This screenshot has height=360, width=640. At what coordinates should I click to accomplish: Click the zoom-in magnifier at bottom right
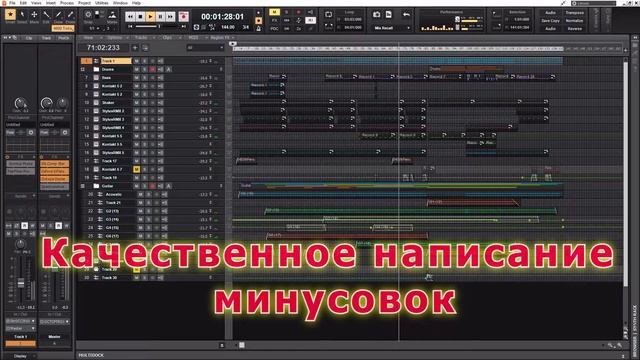620,346
